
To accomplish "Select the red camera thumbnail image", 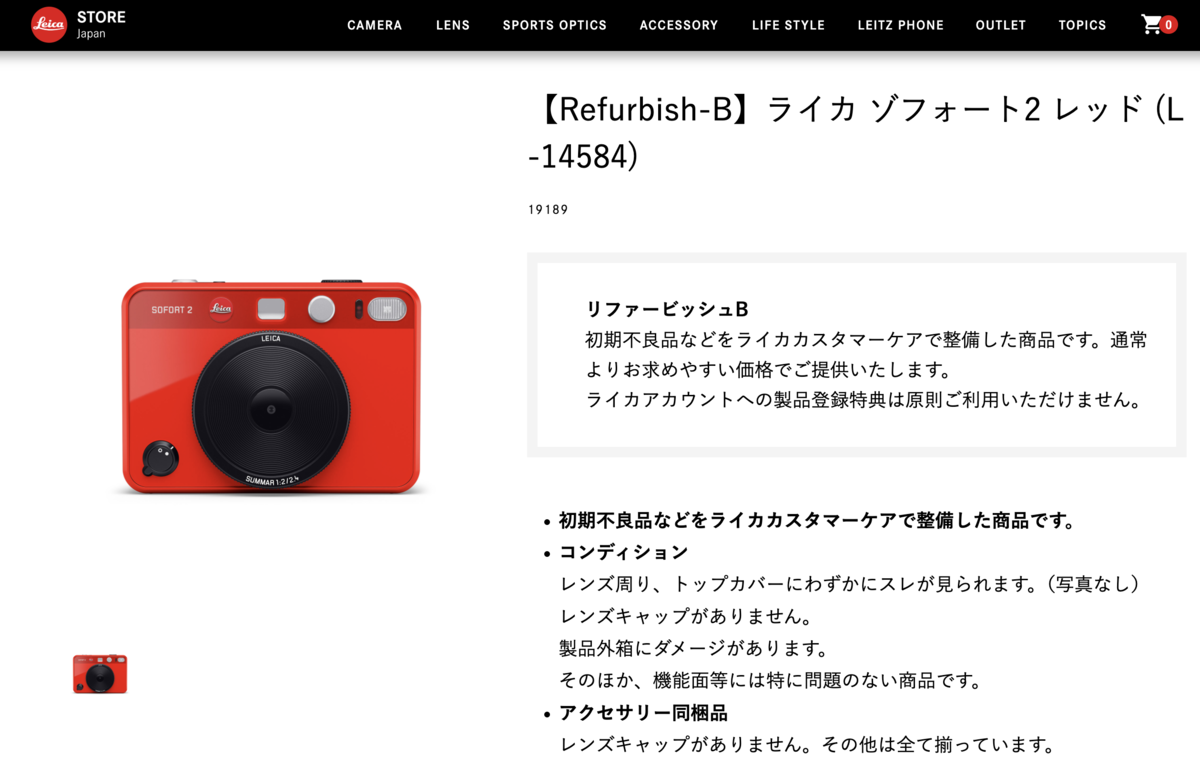I will 100,674.
